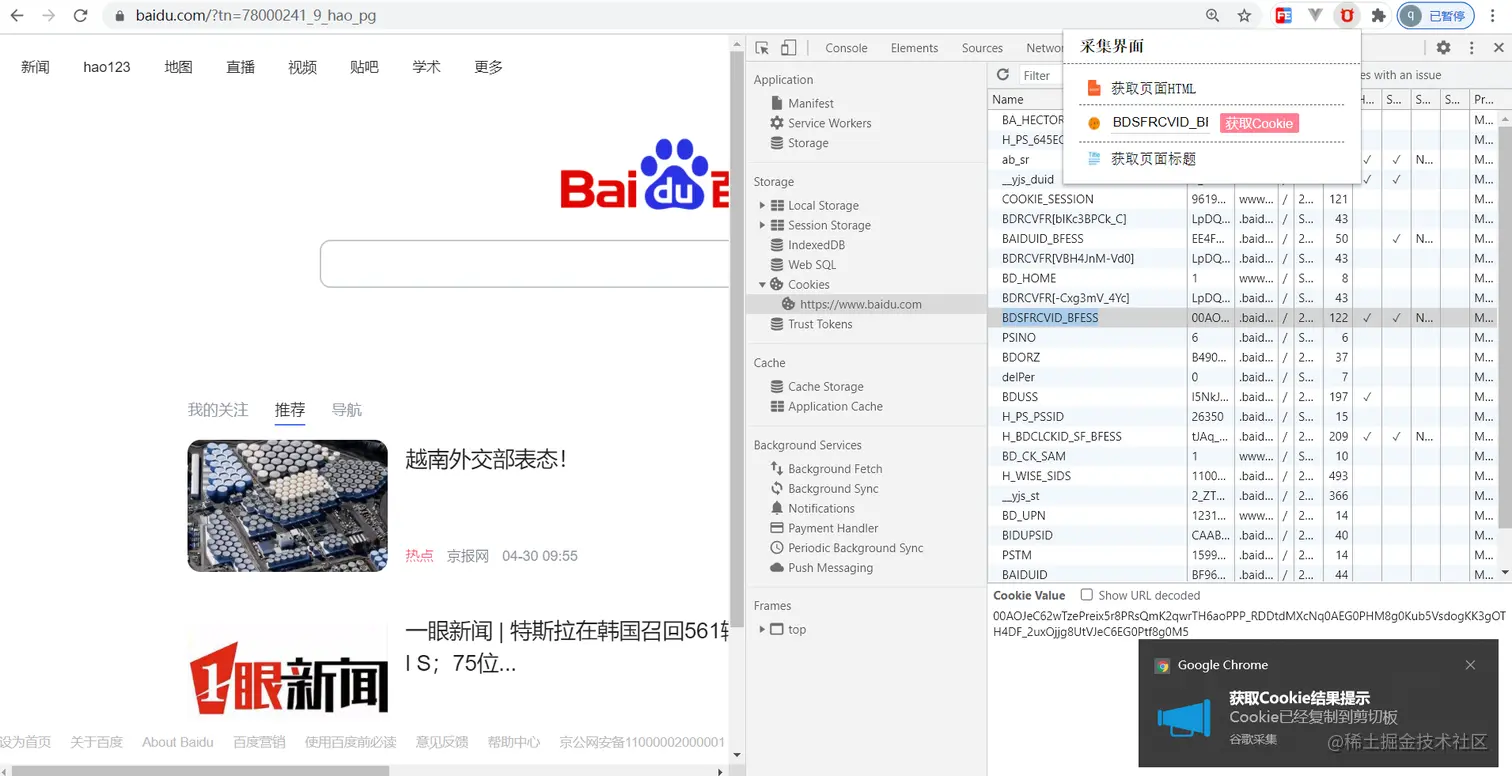Open the Chrome three-dot menu
Screen dimensions: 1512x776
pyautogui.click(x=1495, y=16)
